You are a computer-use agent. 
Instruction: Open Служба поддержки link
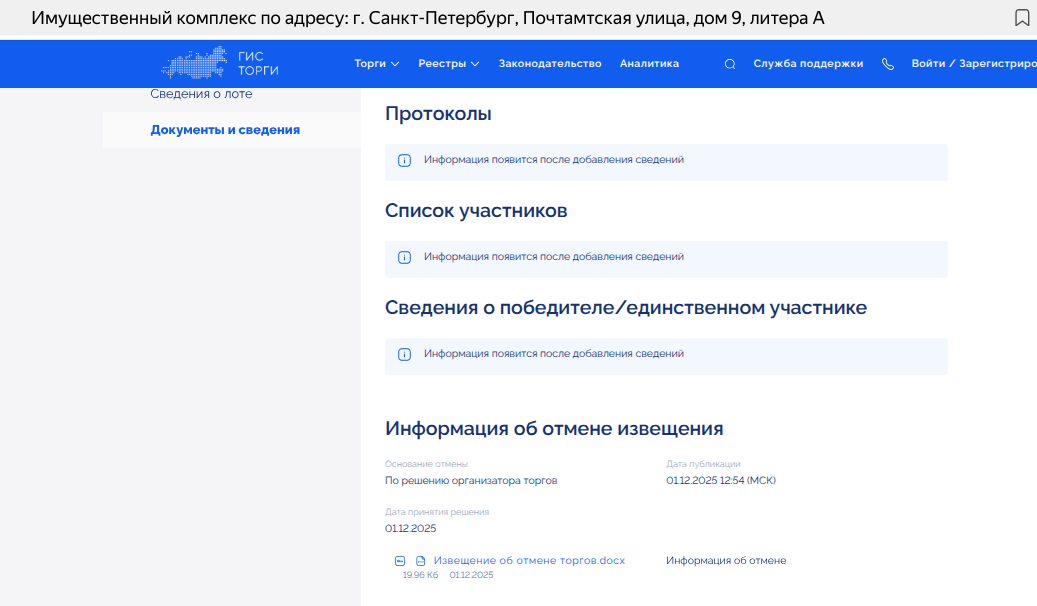coord(808,64)
